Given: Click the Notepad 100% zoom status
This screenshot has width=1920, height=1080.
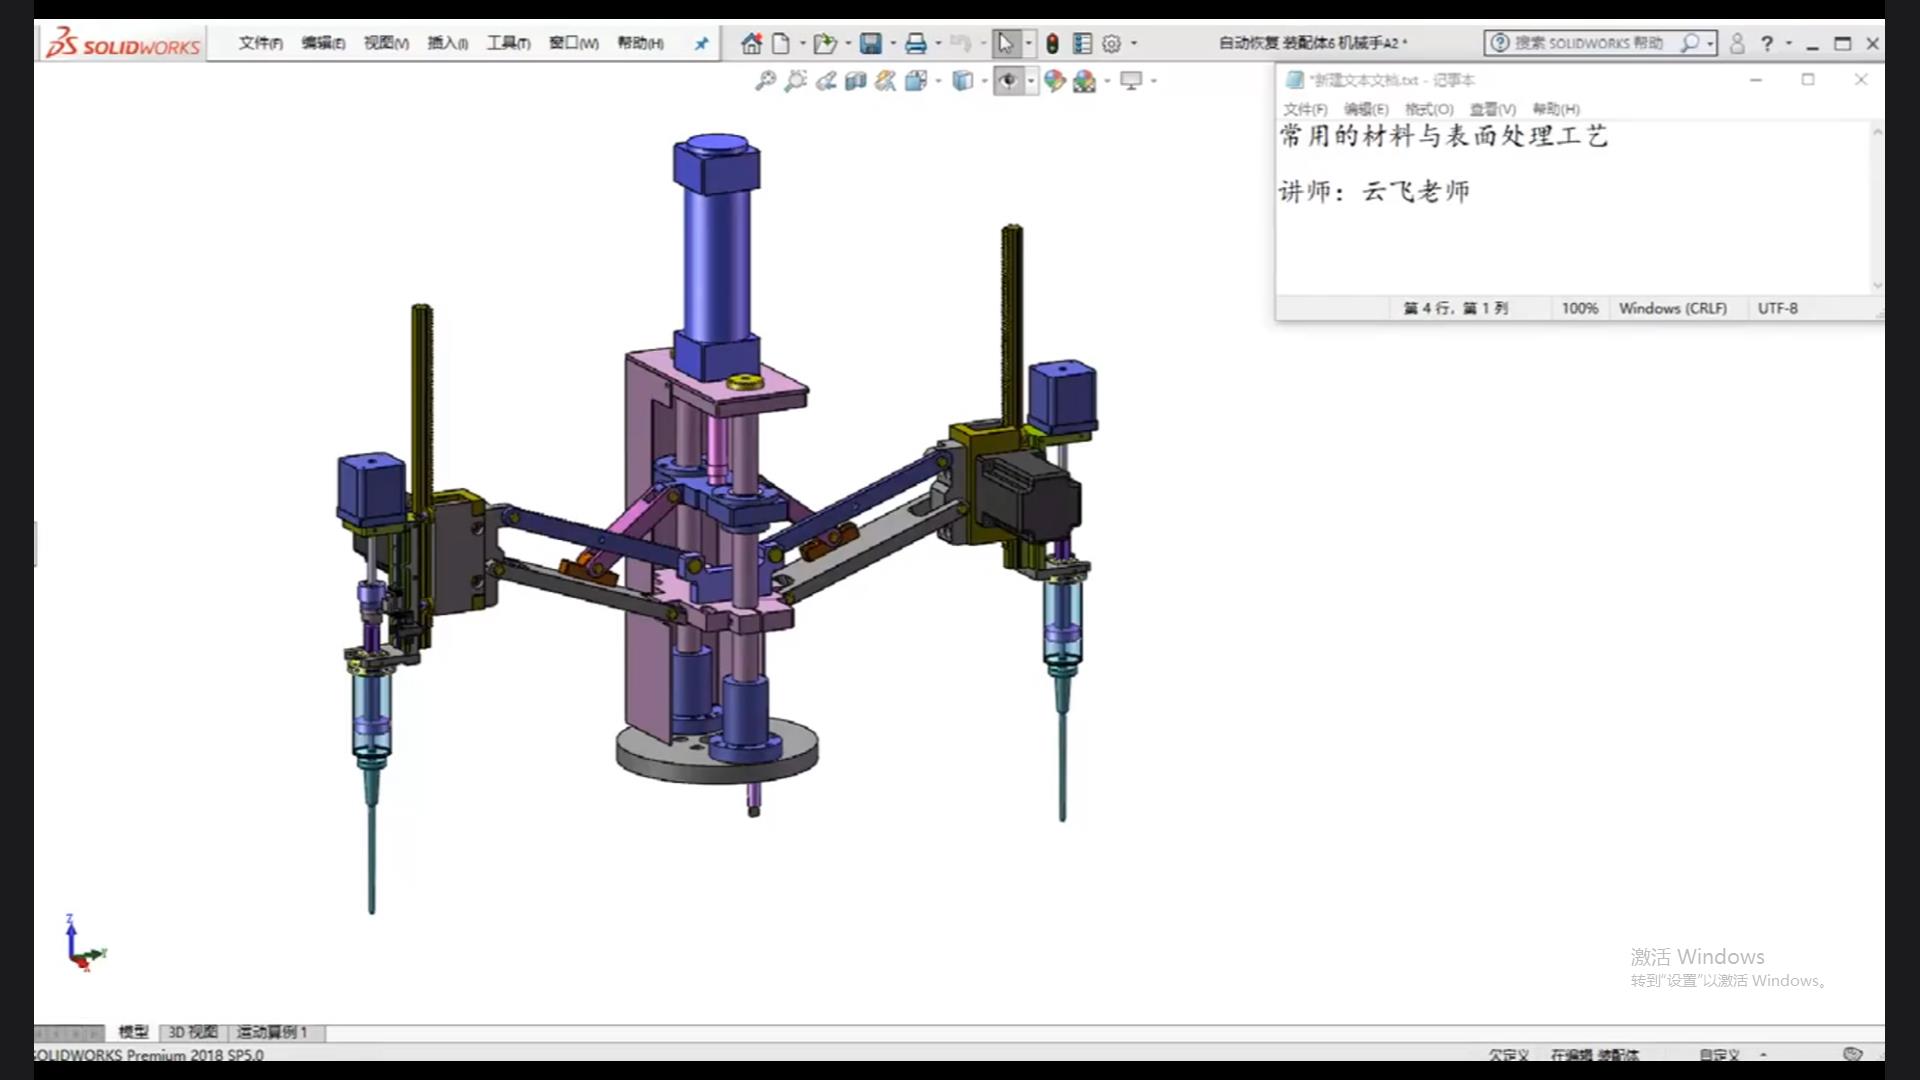Looking at the screenshot, I should 1579,308.
